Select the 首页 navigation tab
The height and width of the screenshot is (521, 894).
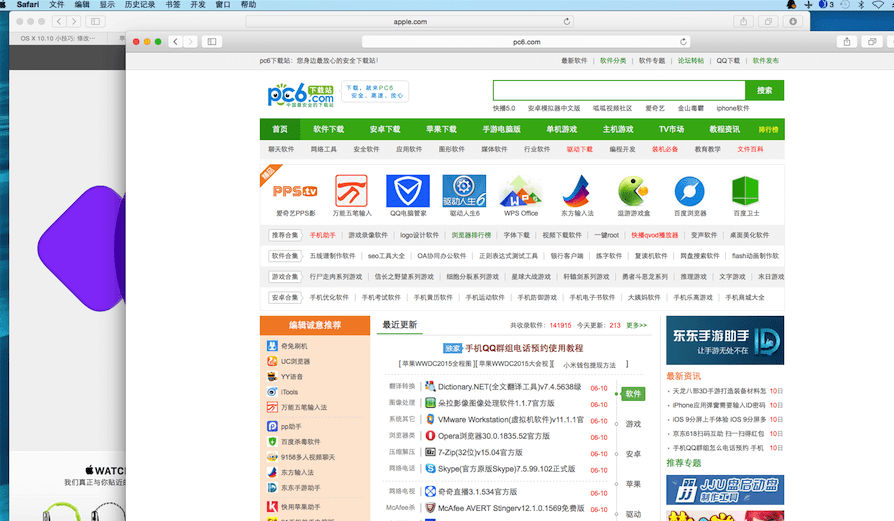pyautogui.click(x=280, y=129)
